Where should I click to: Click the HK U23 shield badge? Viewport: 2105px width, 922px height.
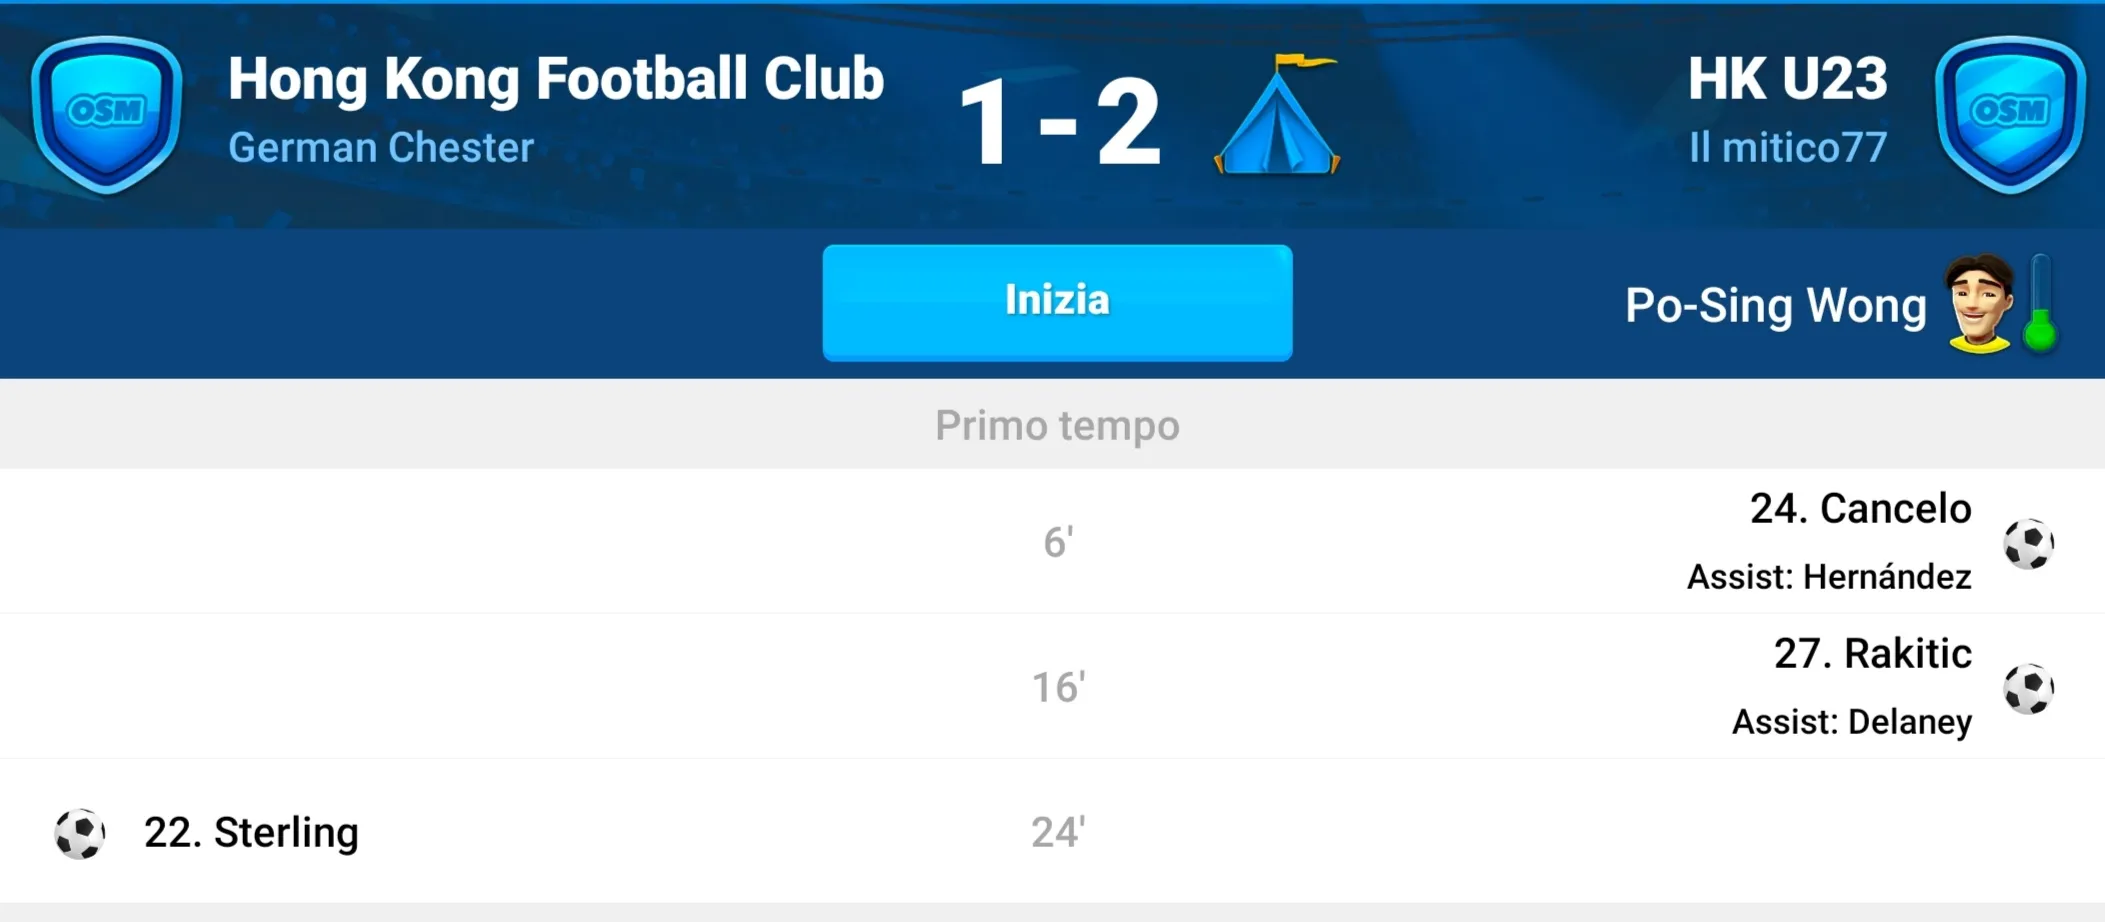point(2010,114)
